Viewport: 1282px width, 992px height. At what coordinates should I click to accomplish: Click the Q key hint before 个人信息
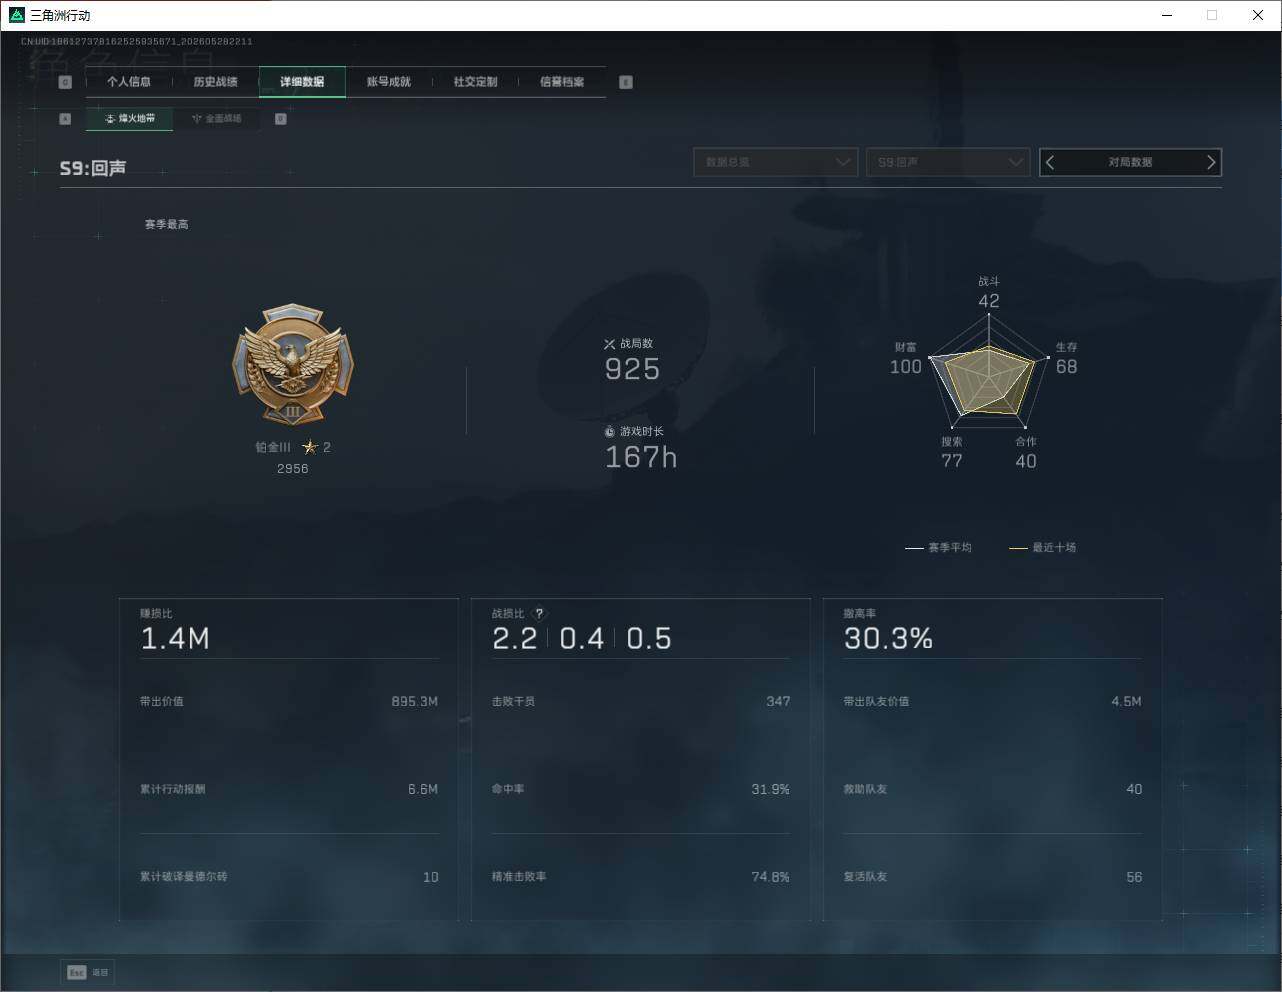tap(65, 82)
